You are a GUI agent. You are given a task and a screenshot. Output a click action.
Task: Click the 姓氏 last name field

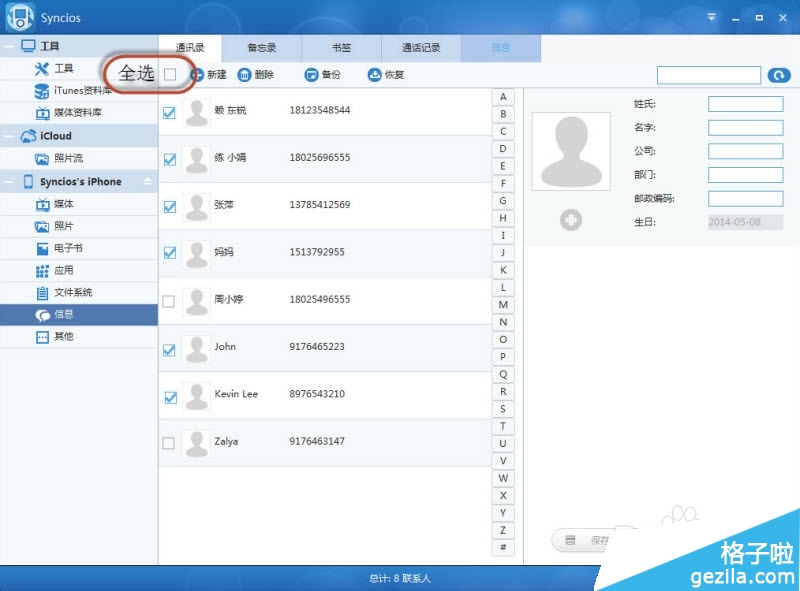click(x=745, y=104)
